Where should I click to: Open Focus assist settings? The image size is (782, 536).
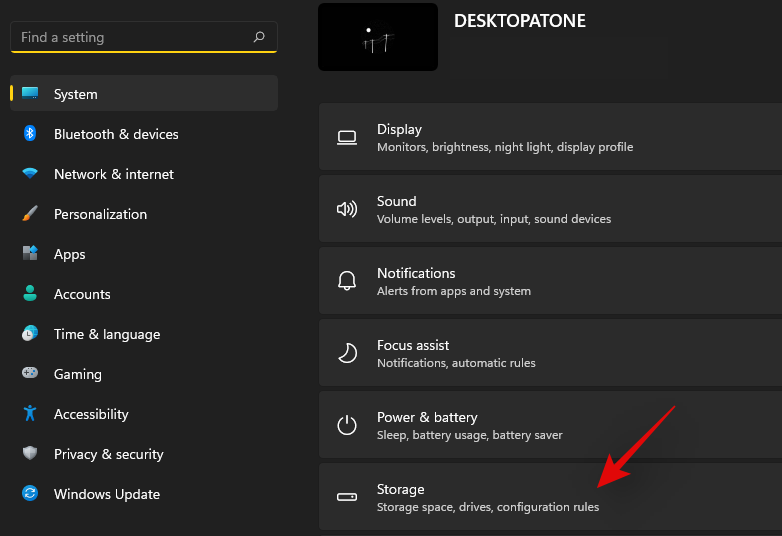tap(550, 353)
